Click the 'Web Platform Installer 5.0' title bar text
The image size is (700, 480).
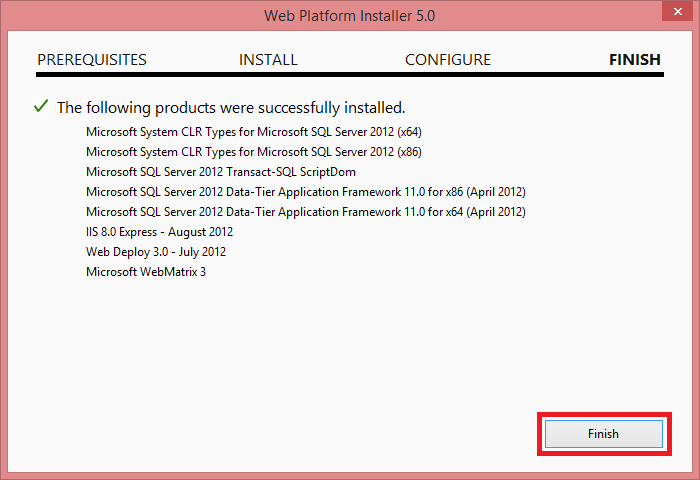350,16
